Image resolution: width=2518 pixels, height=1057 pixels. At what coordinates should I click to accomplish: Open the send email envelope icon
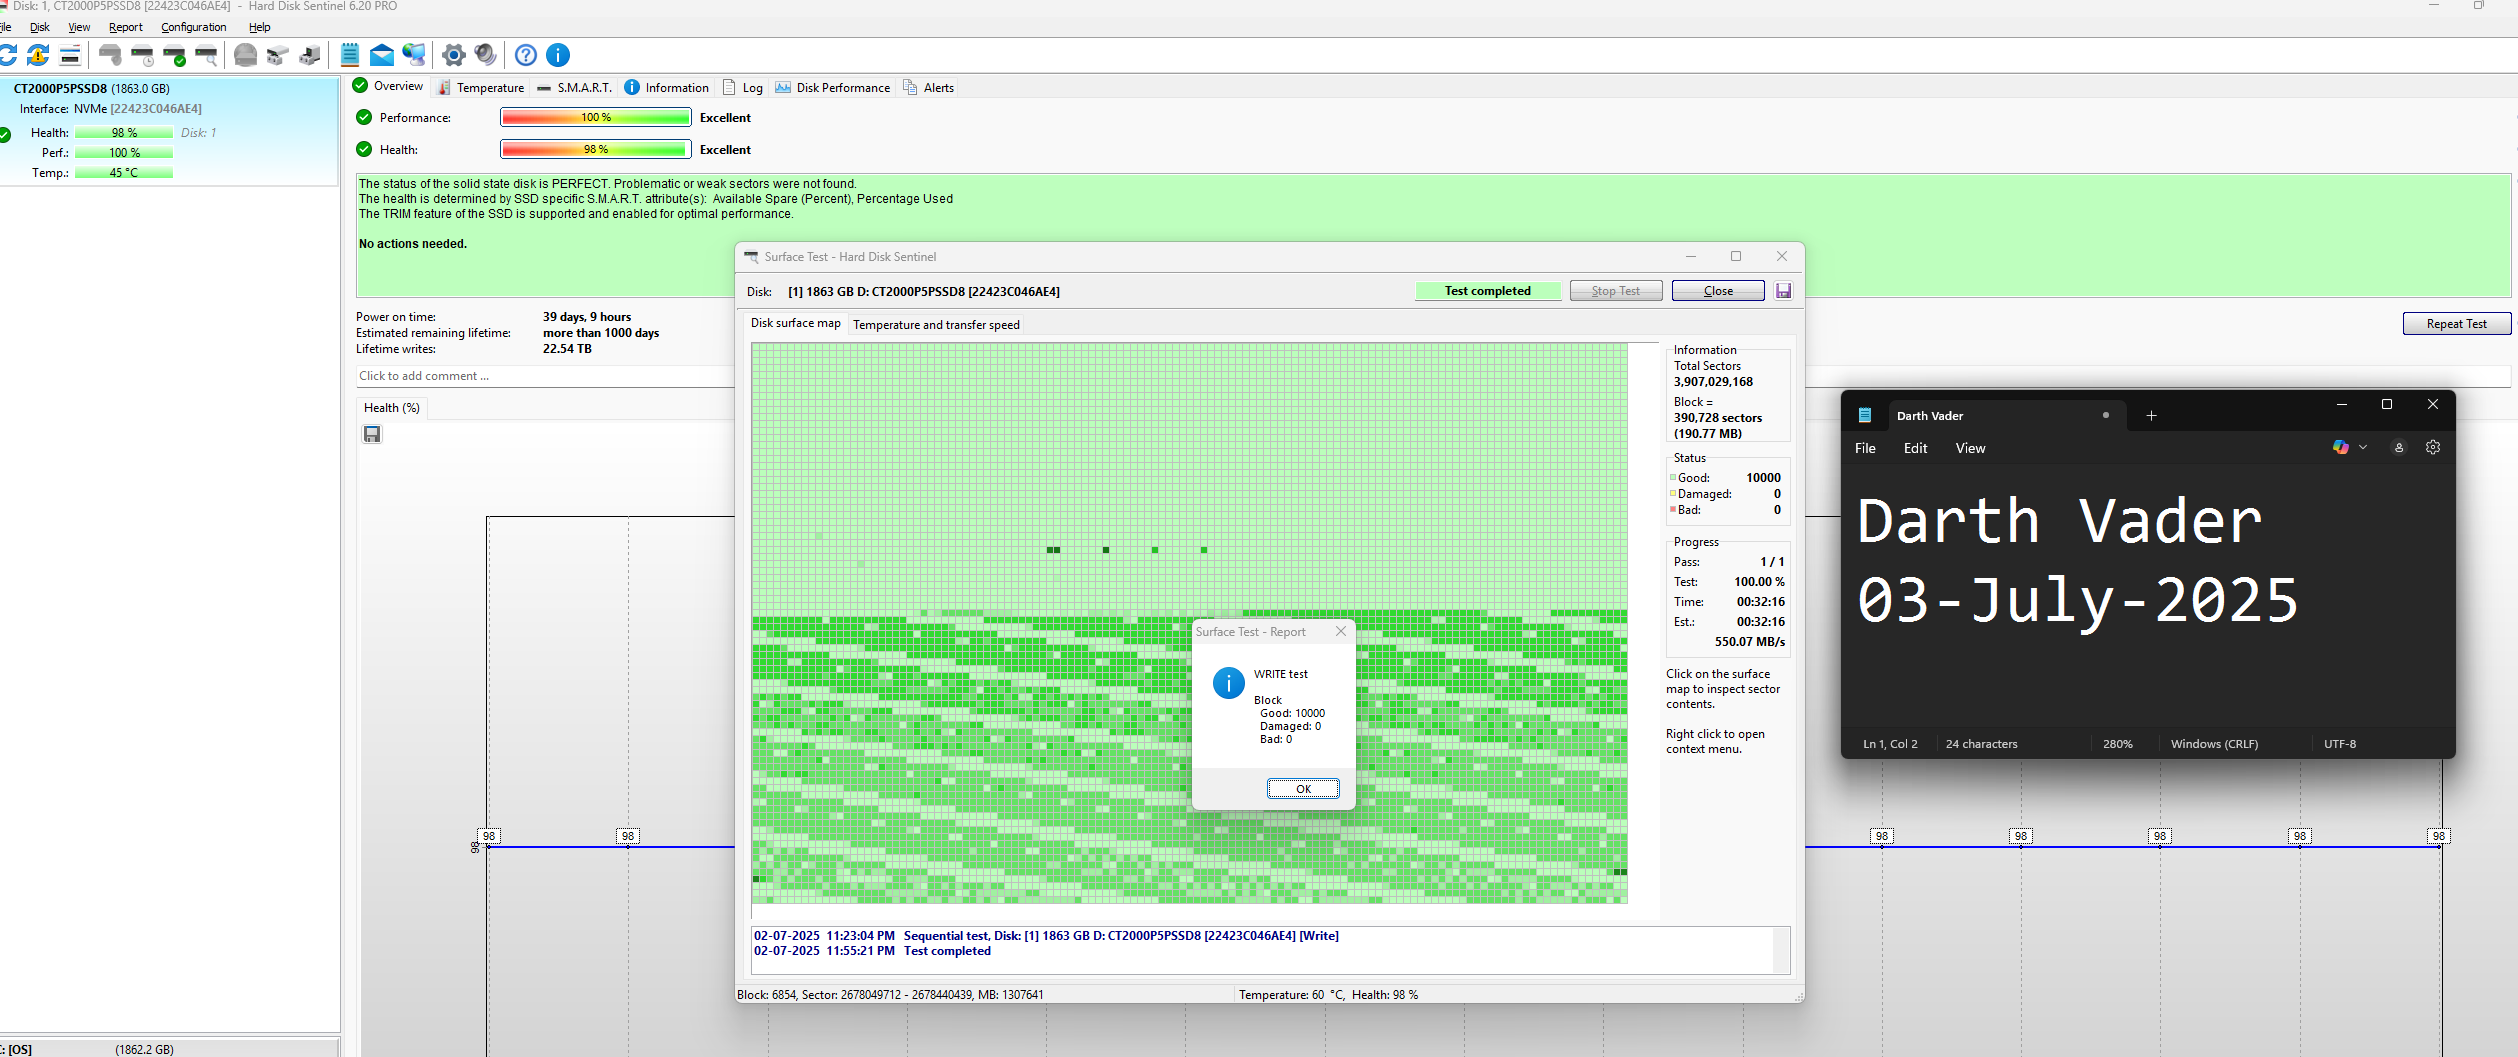pyautogui.click(x=382, y=55)
